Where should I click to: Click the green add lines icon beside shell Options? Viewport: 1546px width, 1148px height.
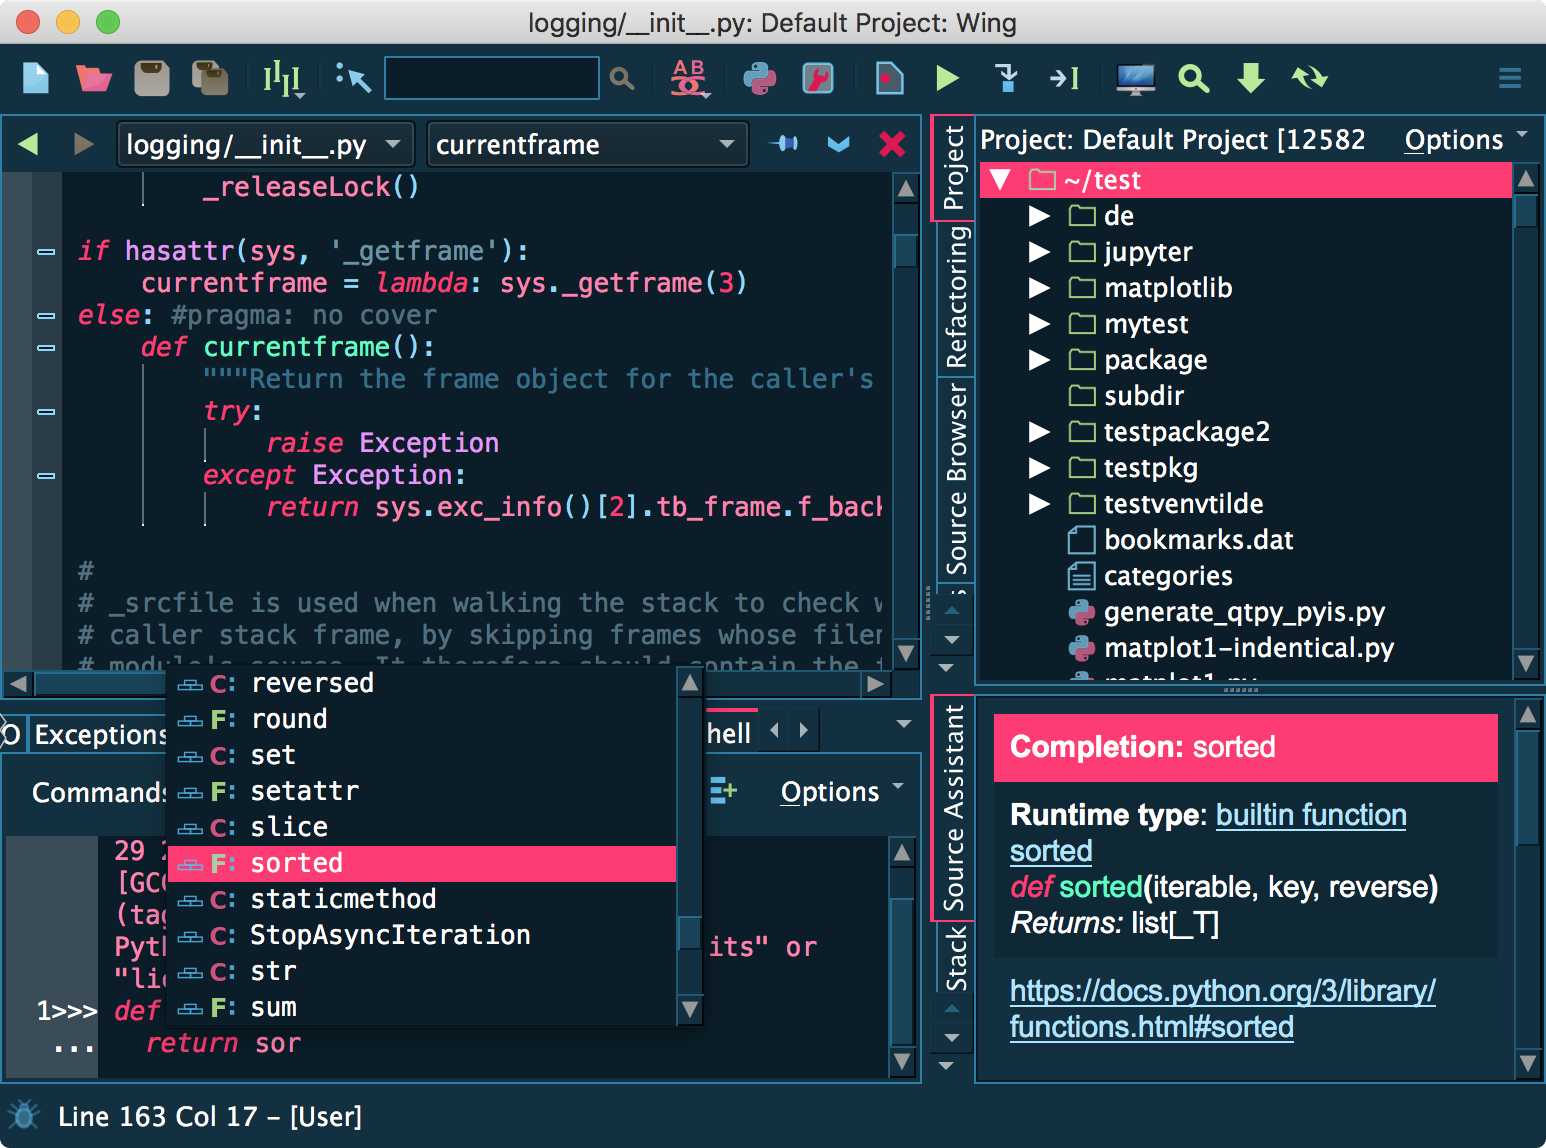[723, 791]
